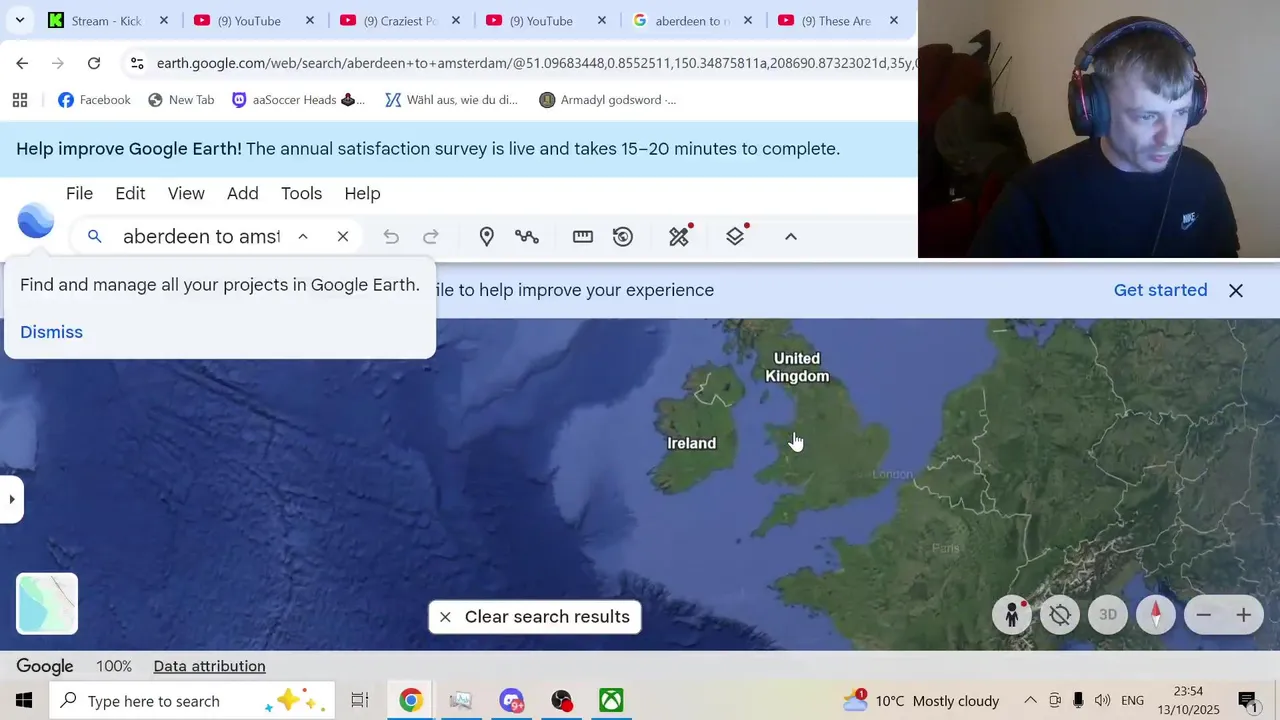
Task: Expand the side panel arrow on left edge
Action: click(x=11, y=499)
